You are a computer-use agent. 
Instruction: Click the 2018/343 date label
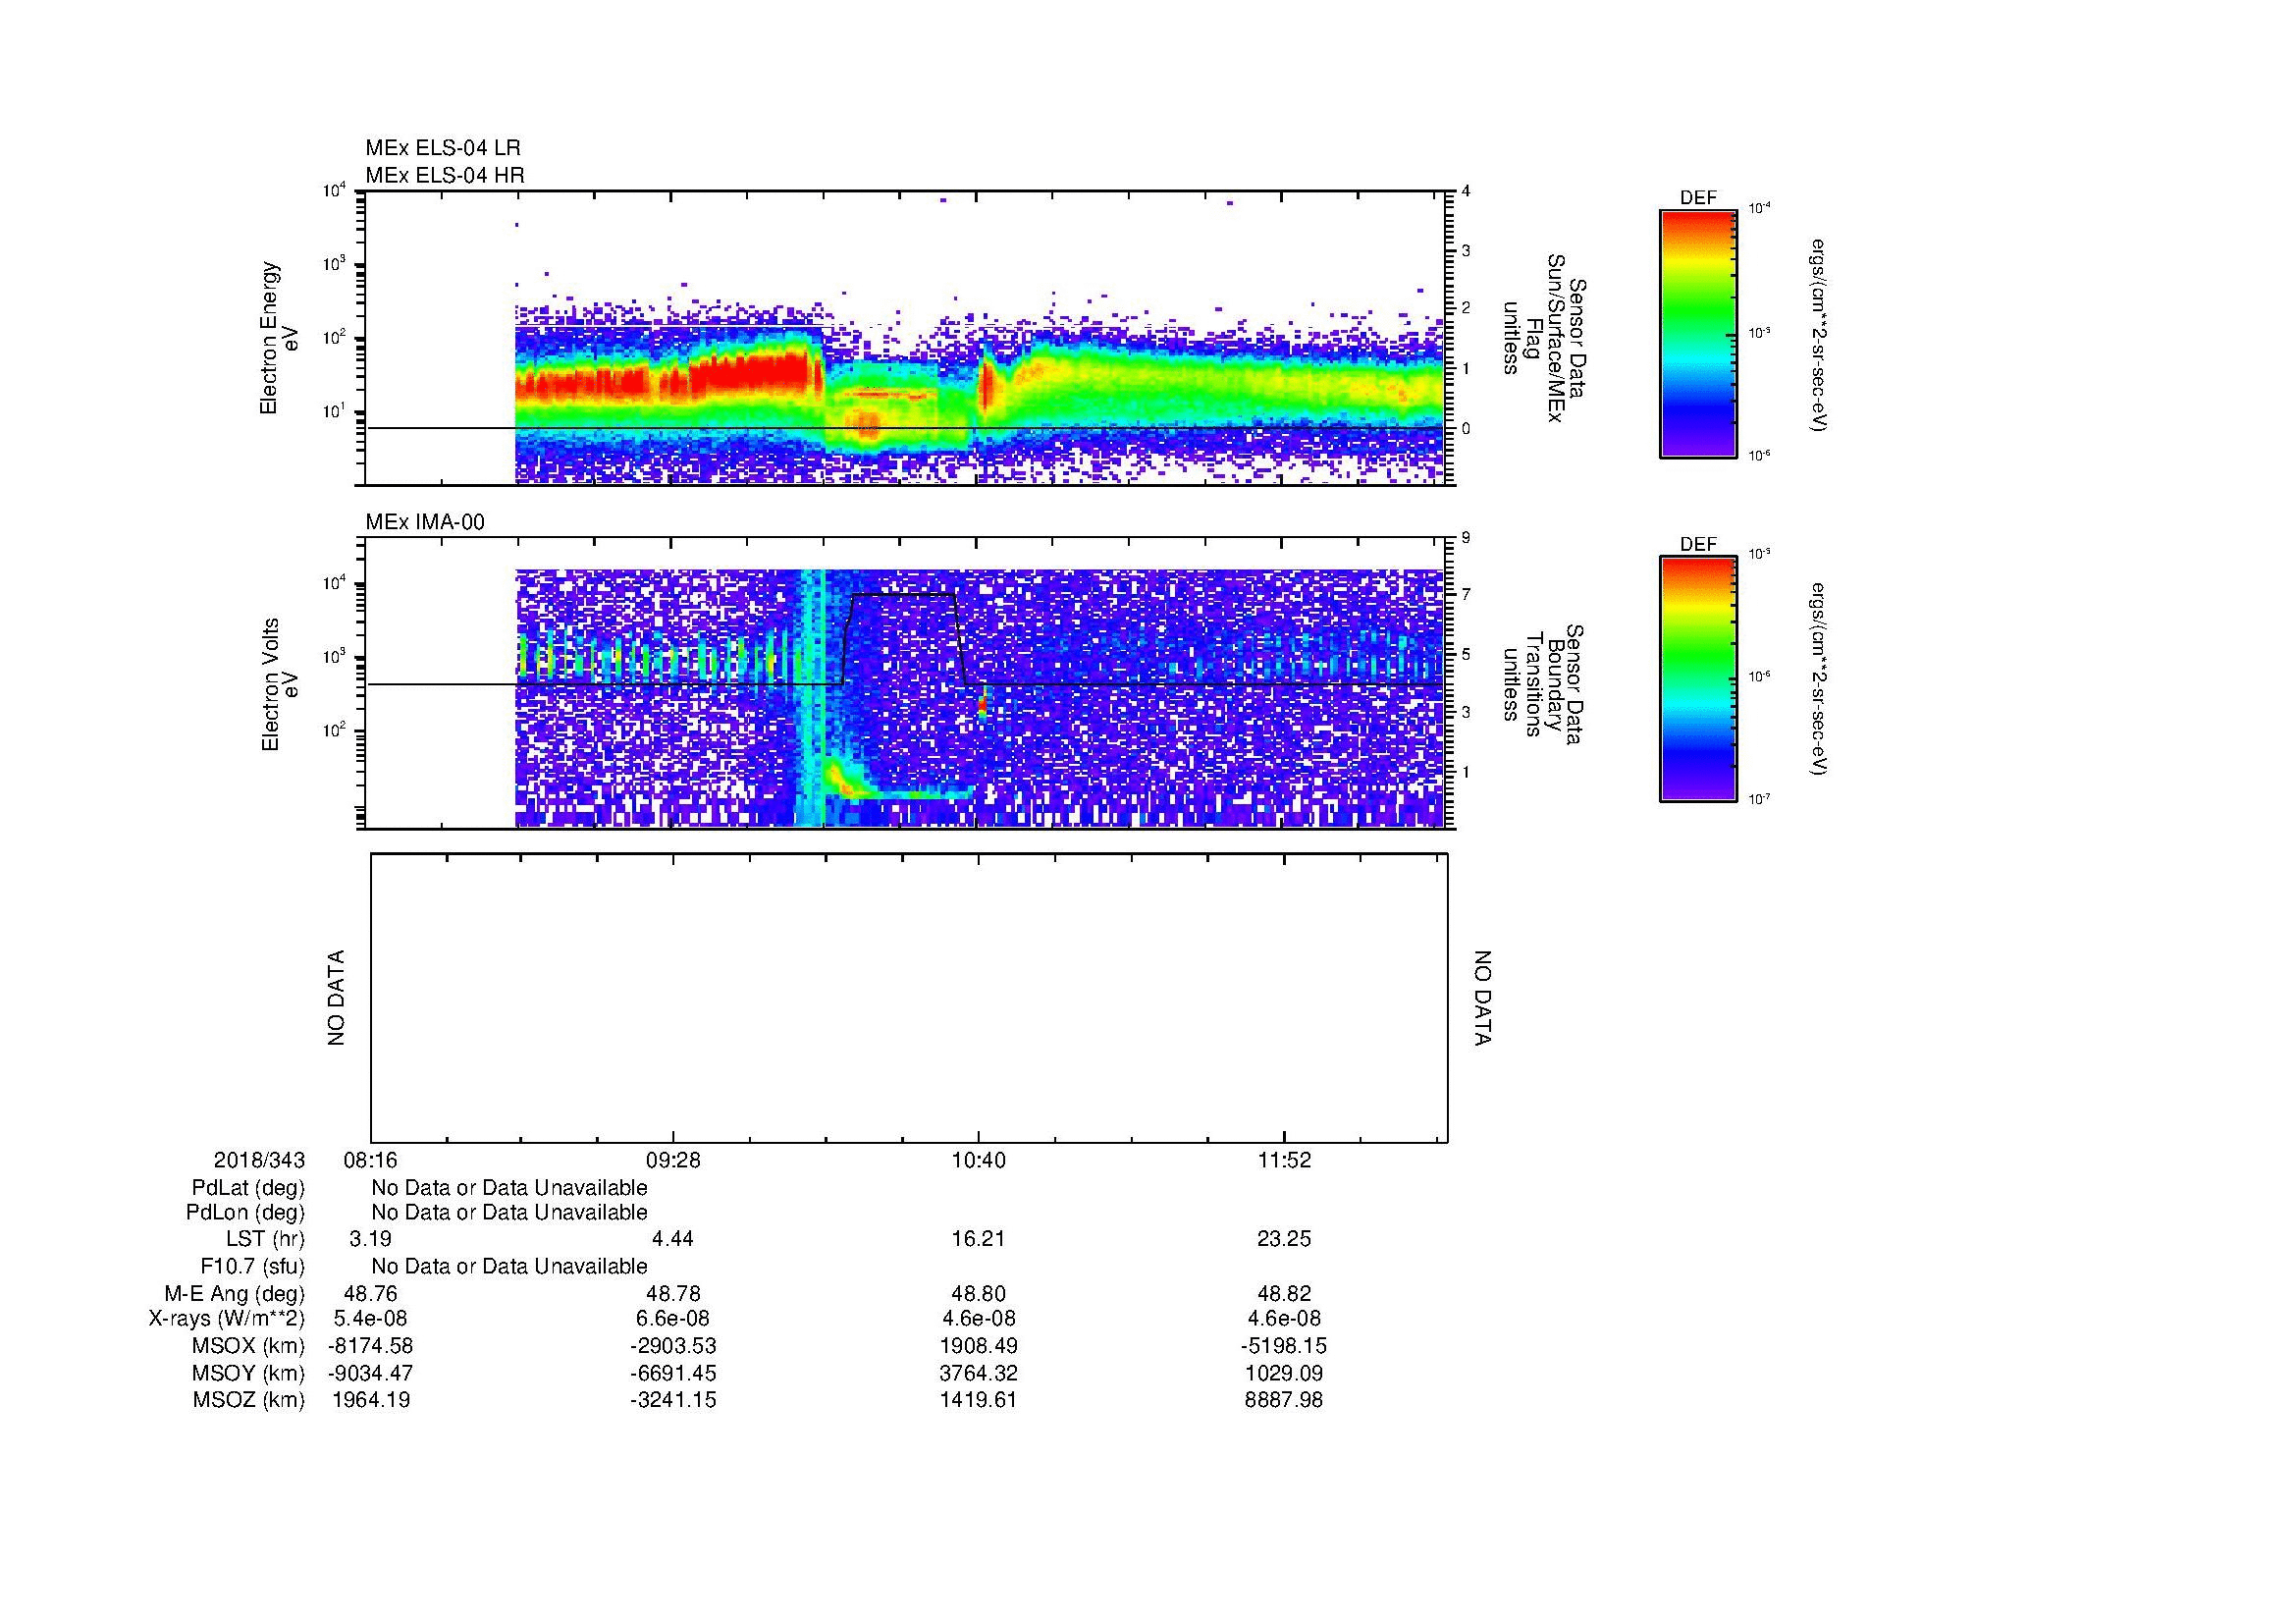[x=259, y=1161]
